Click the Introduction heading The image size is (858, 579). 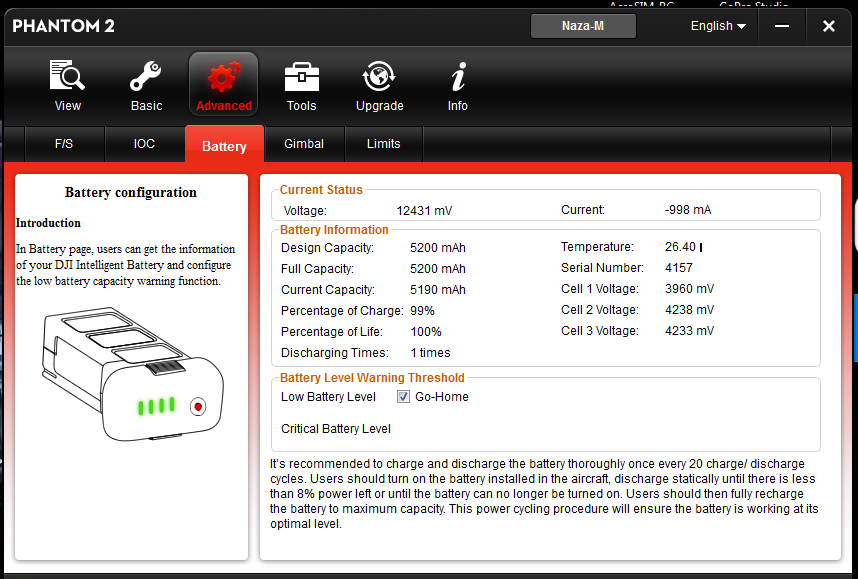(x=48, y=223)
